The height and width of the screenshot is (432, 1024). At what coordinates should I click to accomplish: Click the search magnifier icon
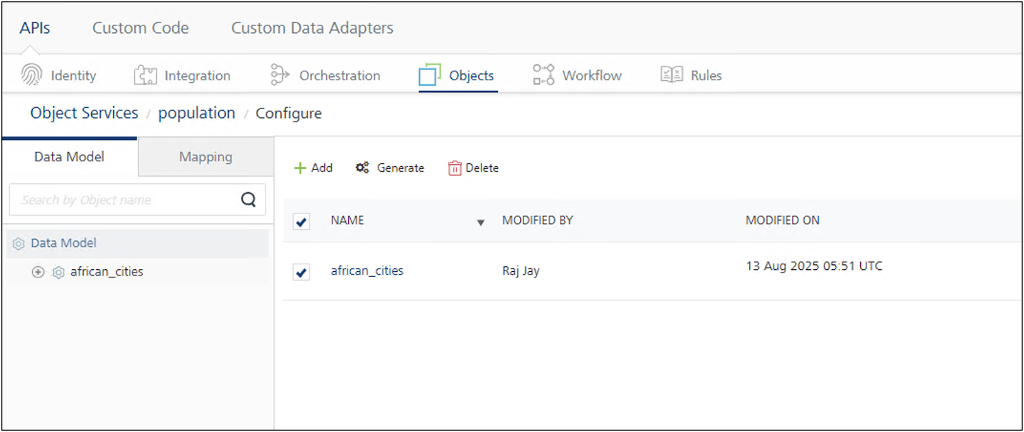(249, 199)
